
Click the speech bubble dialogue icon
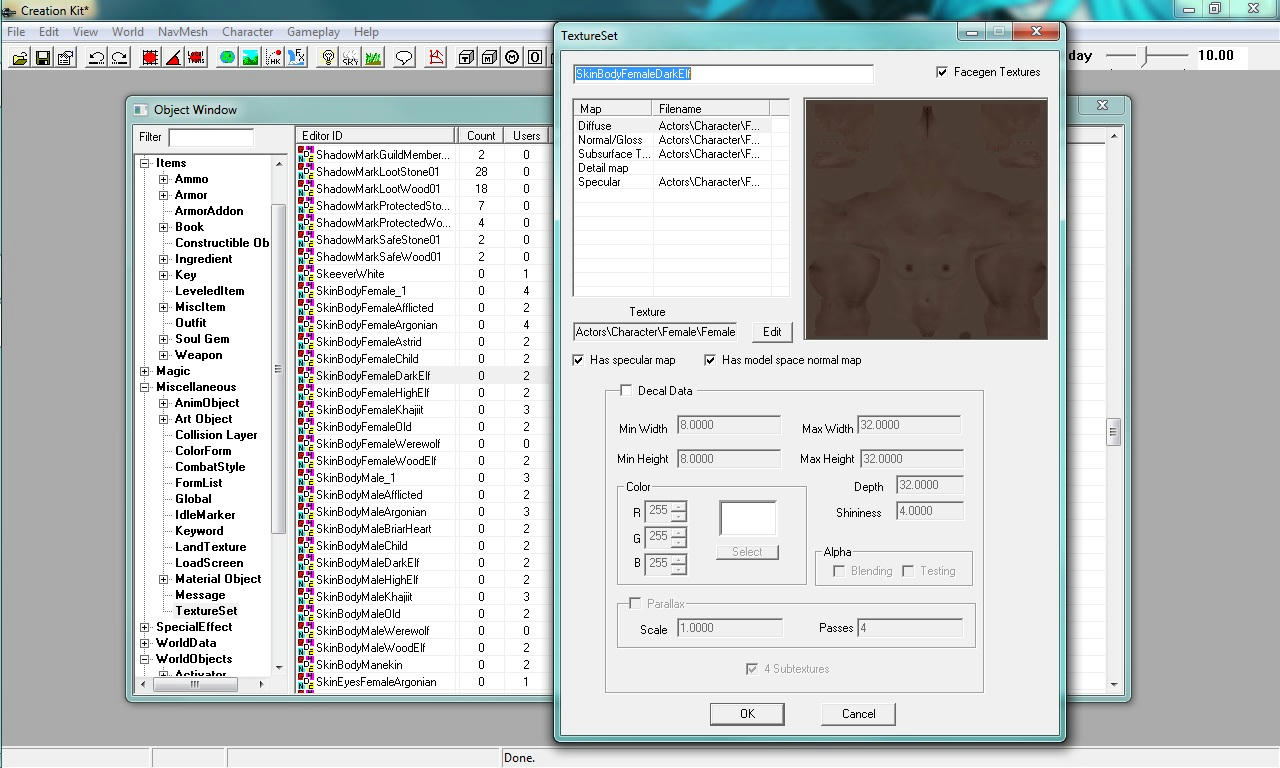coord(404,58)
